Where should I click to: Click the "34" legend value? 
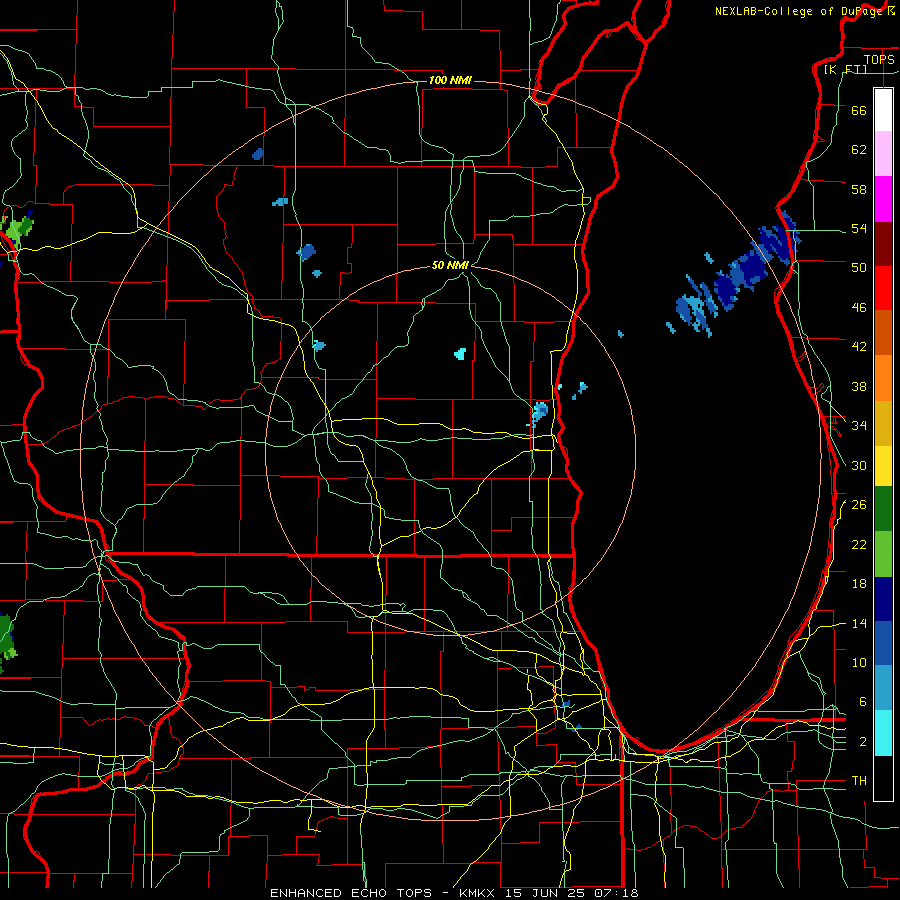coord(859,426)
